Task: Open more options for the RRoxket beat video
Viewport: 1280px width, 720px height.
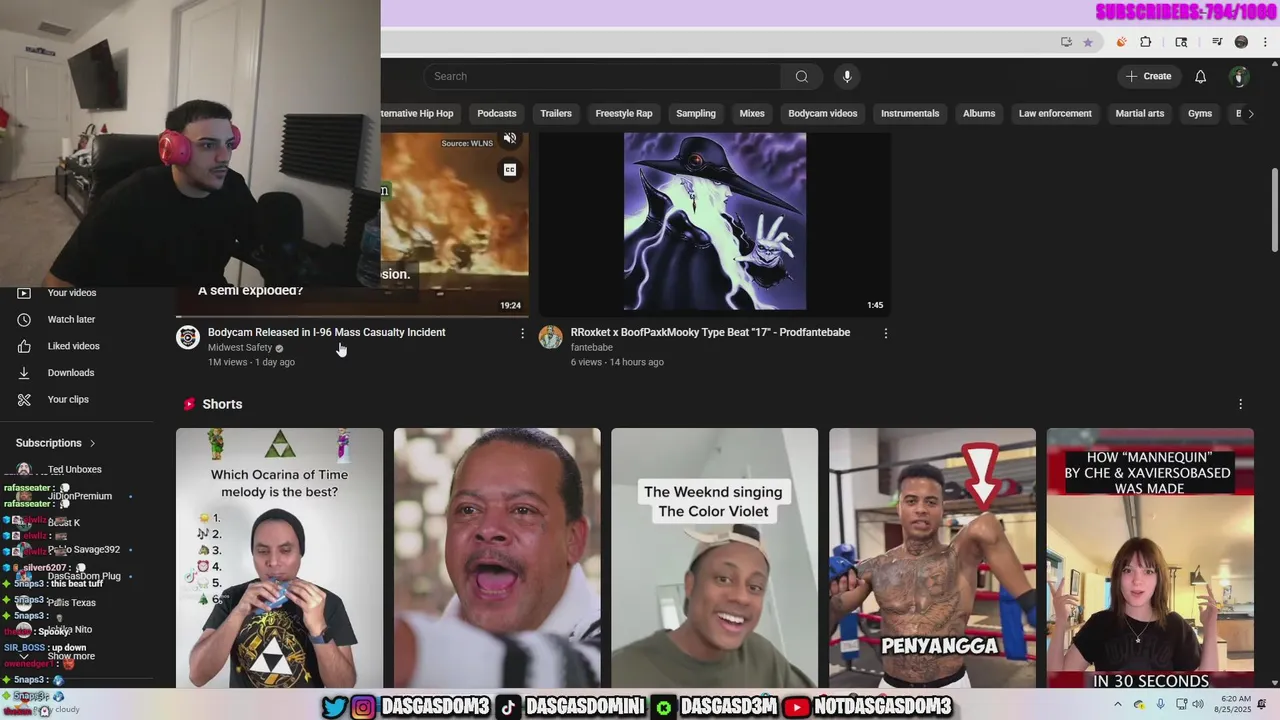Action: (885, 333)
